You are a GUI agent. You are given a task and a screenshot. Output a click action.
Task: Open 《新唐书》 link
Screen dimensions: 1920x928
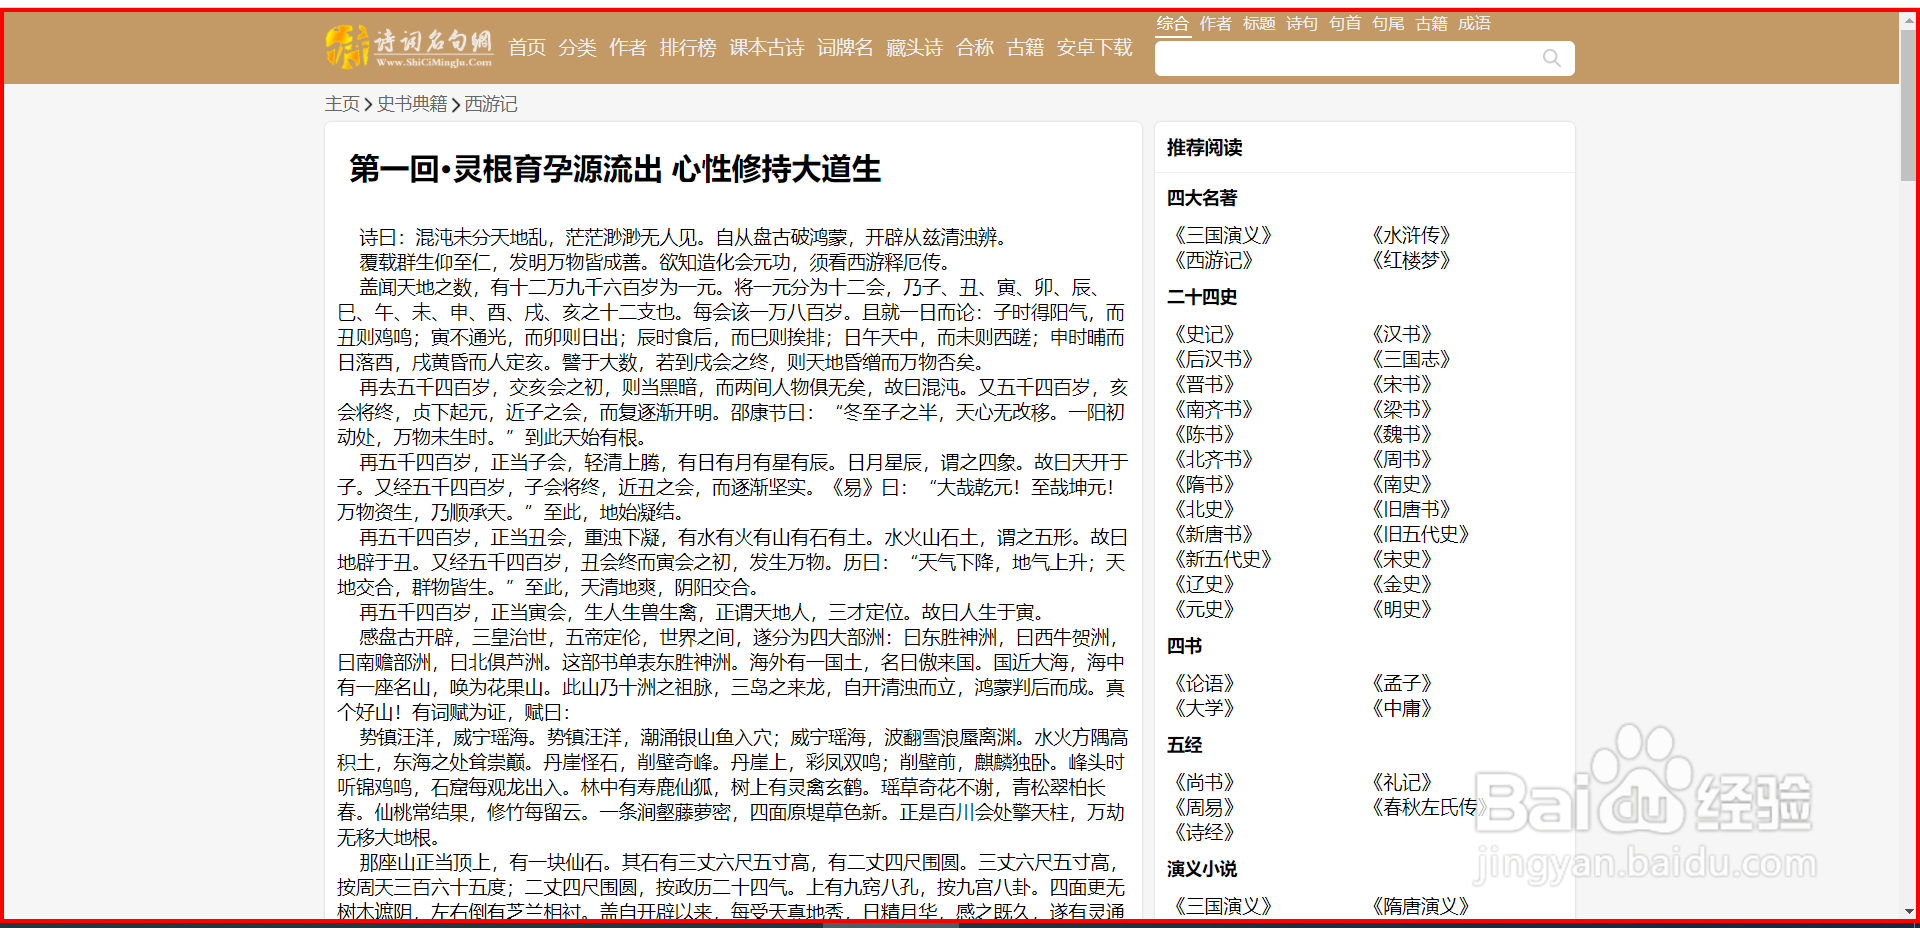click(x=1214, y=534)
